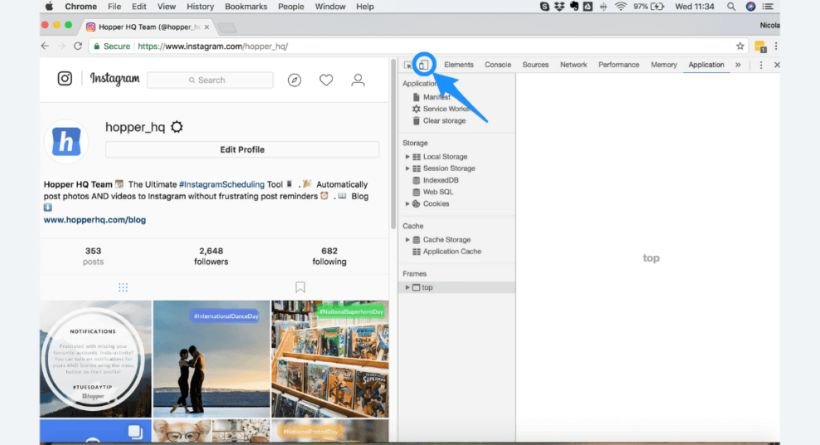Click the Chrome address bar URL
This screenshot has height=445, width=820.
click(212, 46)
